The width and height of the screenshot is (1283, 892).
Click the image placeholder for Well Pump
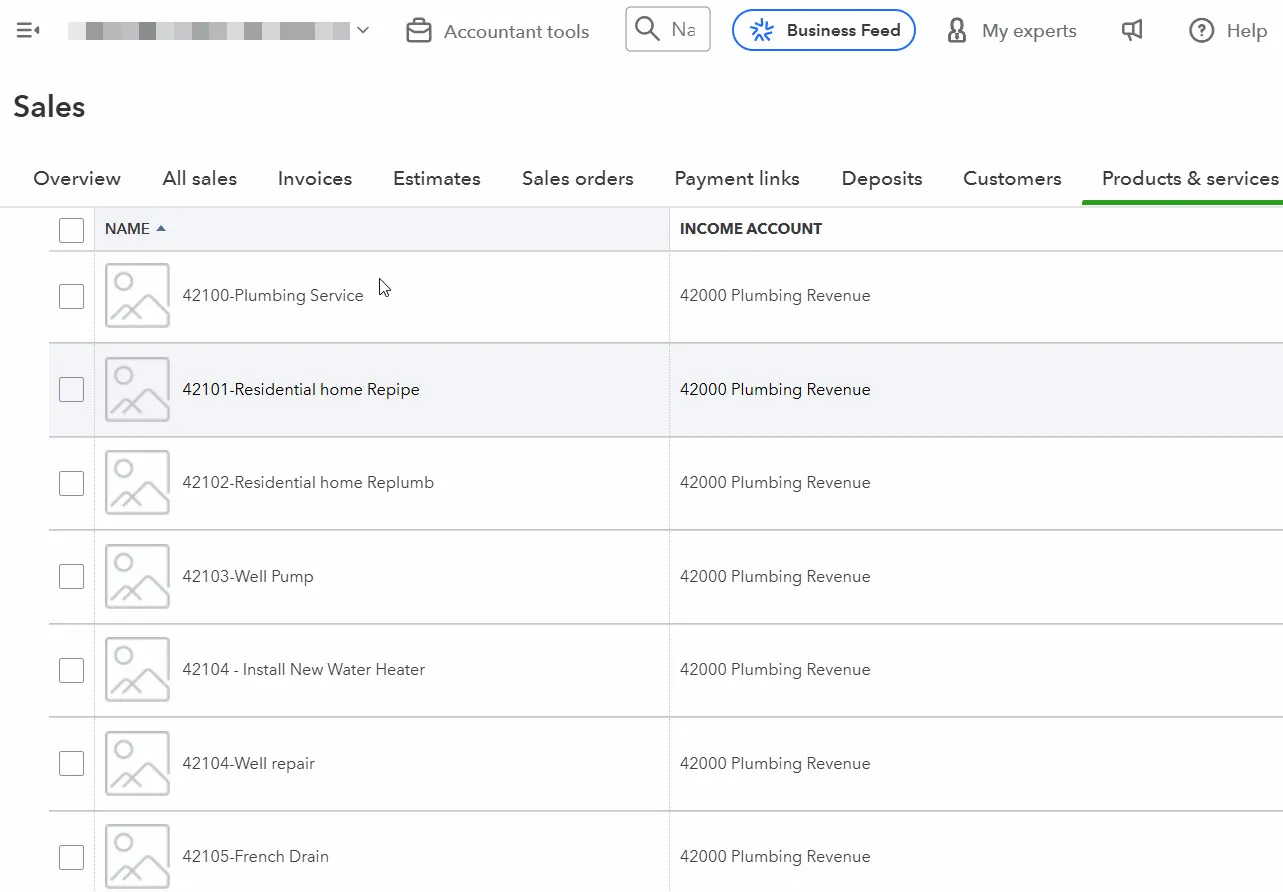(x=137, y=576)
